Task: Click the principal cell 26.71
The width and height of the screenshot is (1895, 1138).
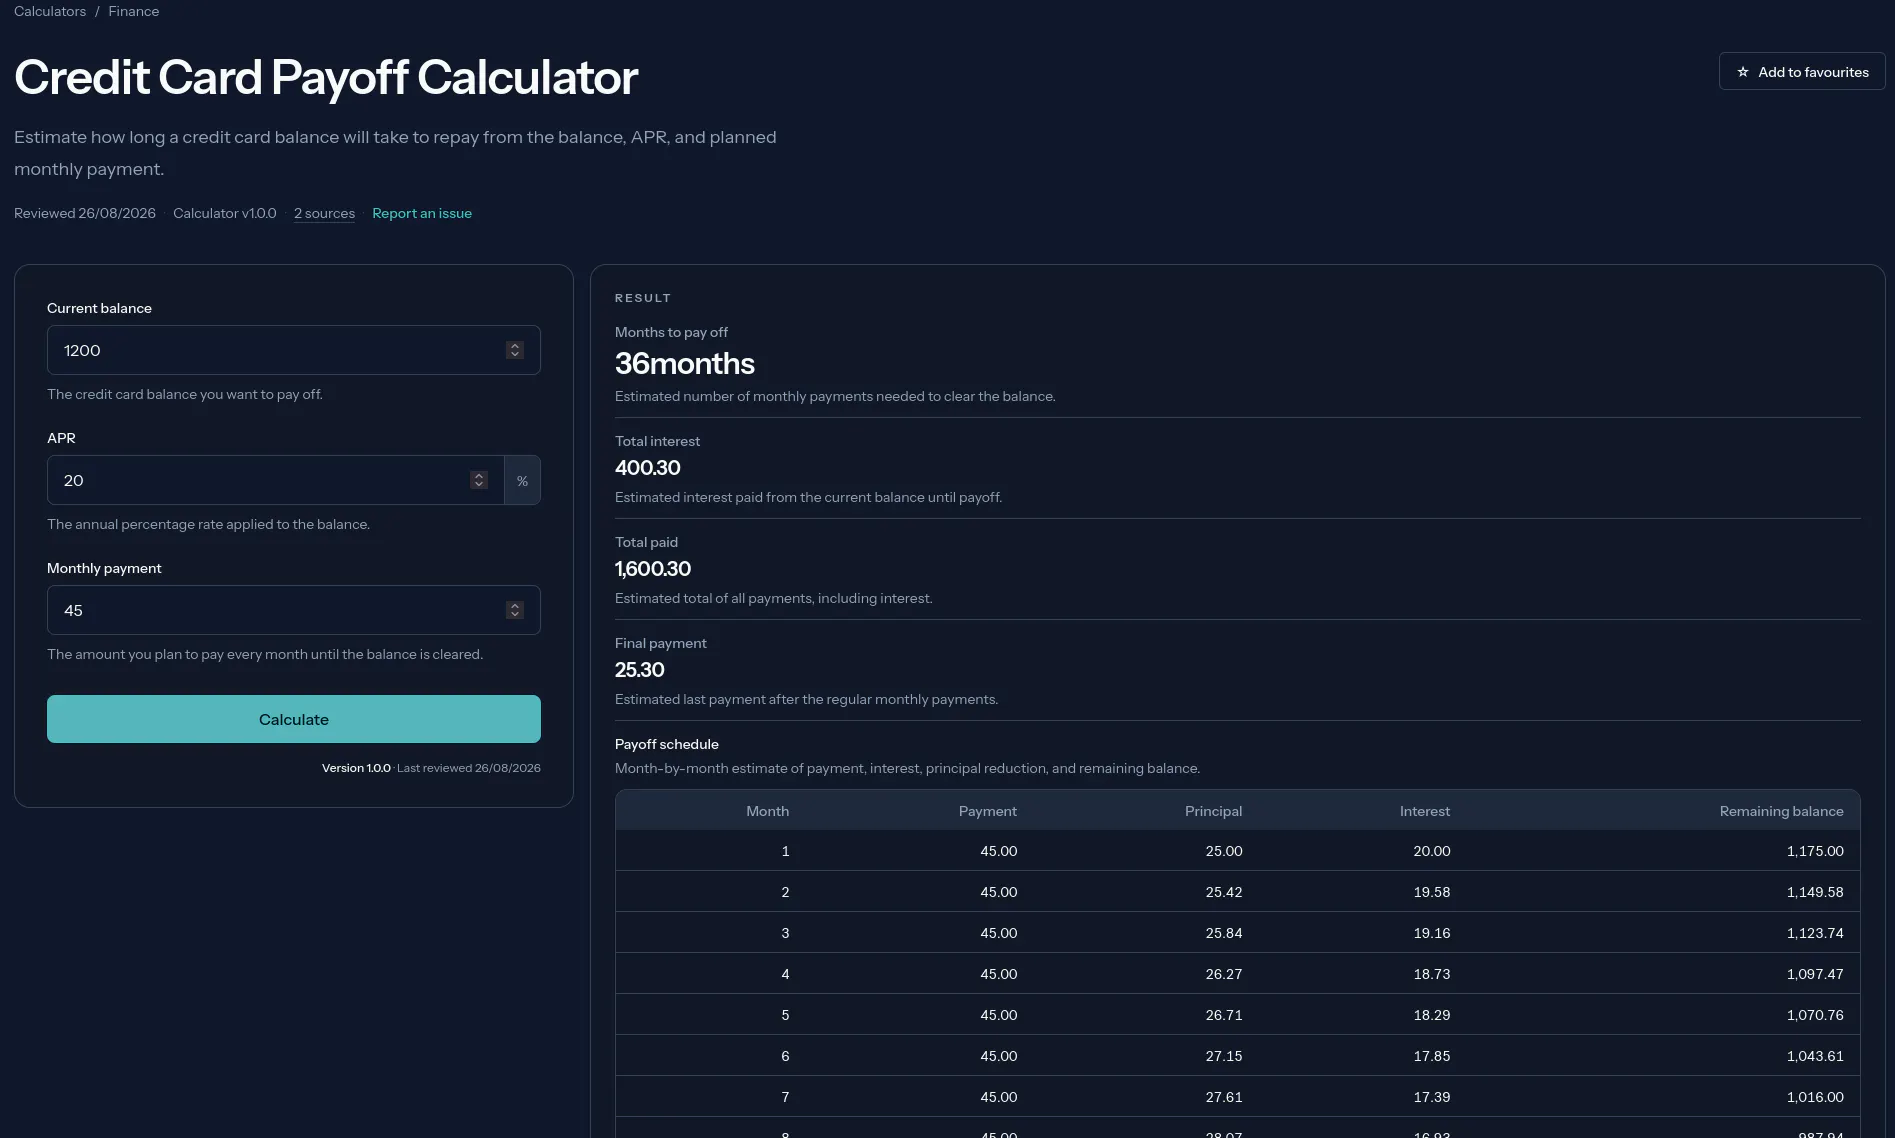Action: pyautogui.click(x=1224, y=1015)
